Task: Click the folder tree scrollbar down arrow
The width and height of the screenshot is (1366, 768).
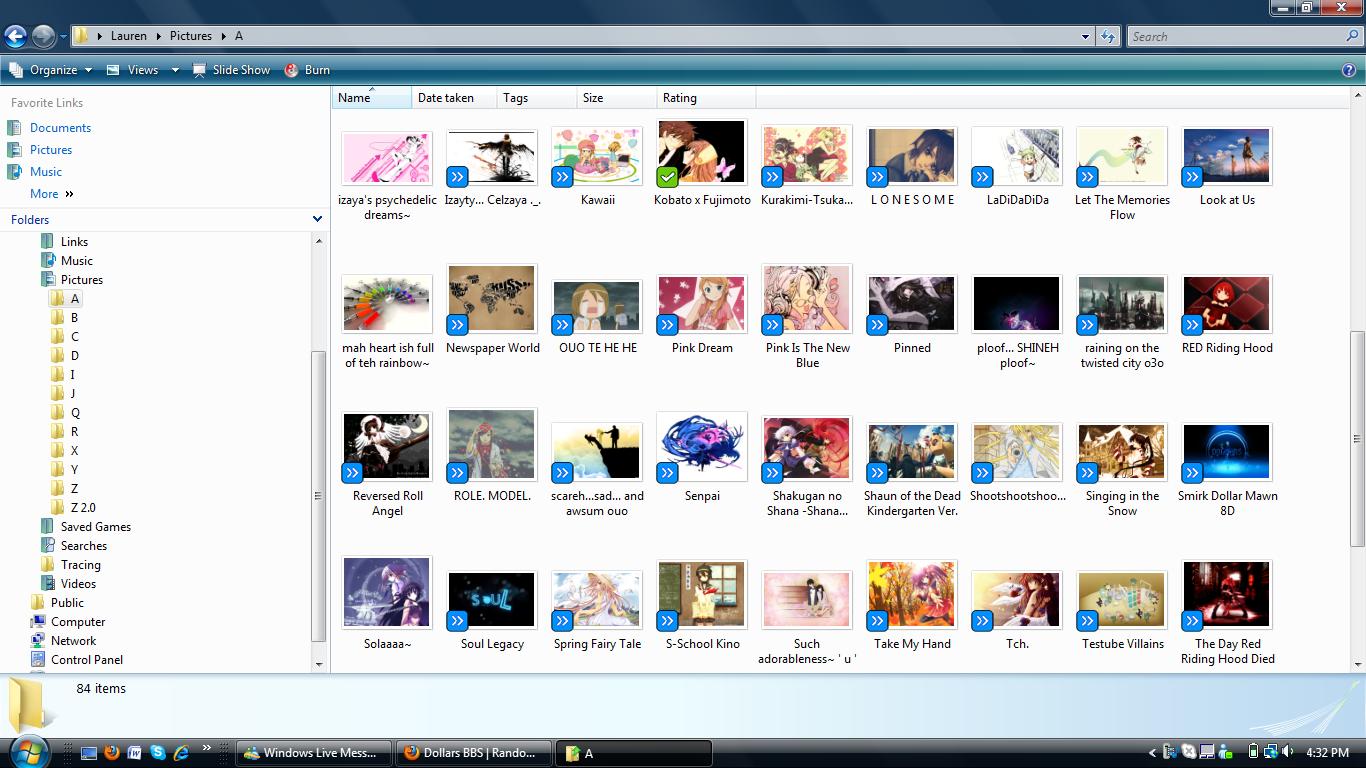Action: coord(319,664)
